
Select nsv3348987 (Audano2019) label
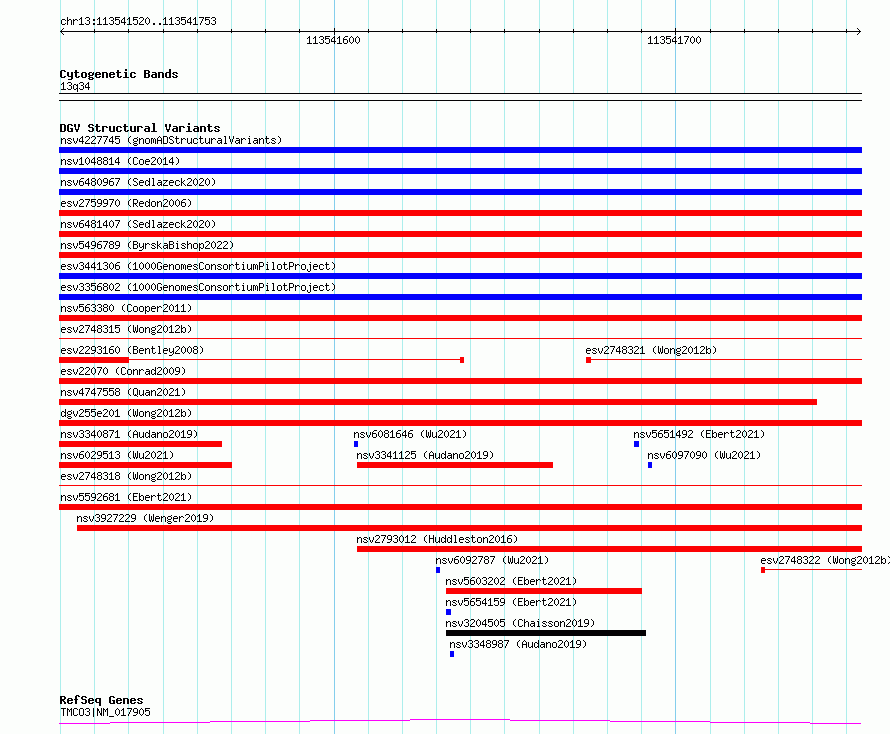[518, 644]
